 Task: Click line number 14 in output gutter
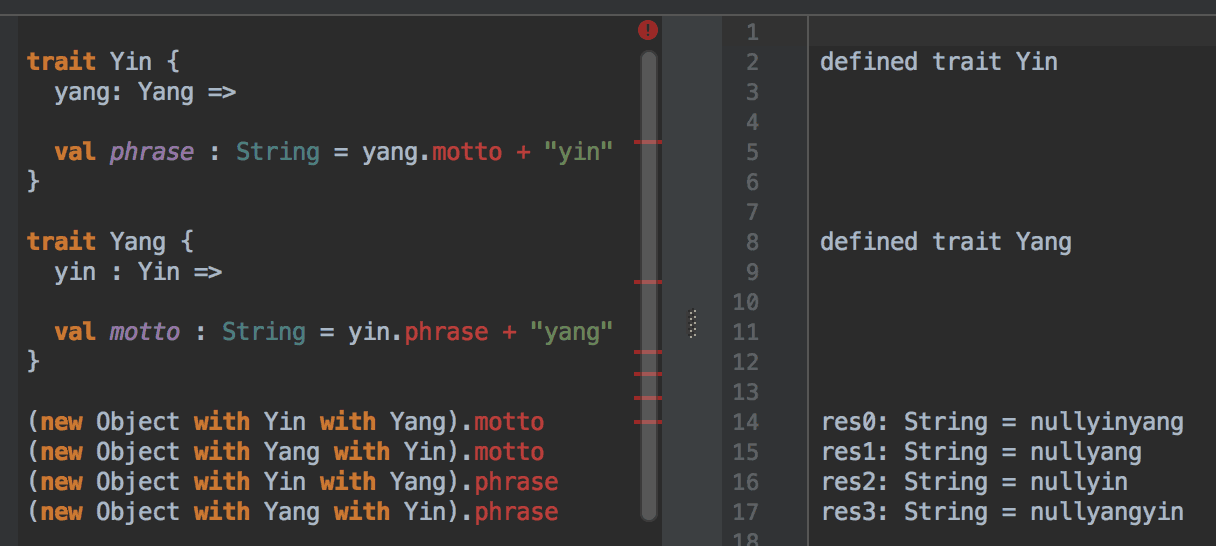pos(746,422)
